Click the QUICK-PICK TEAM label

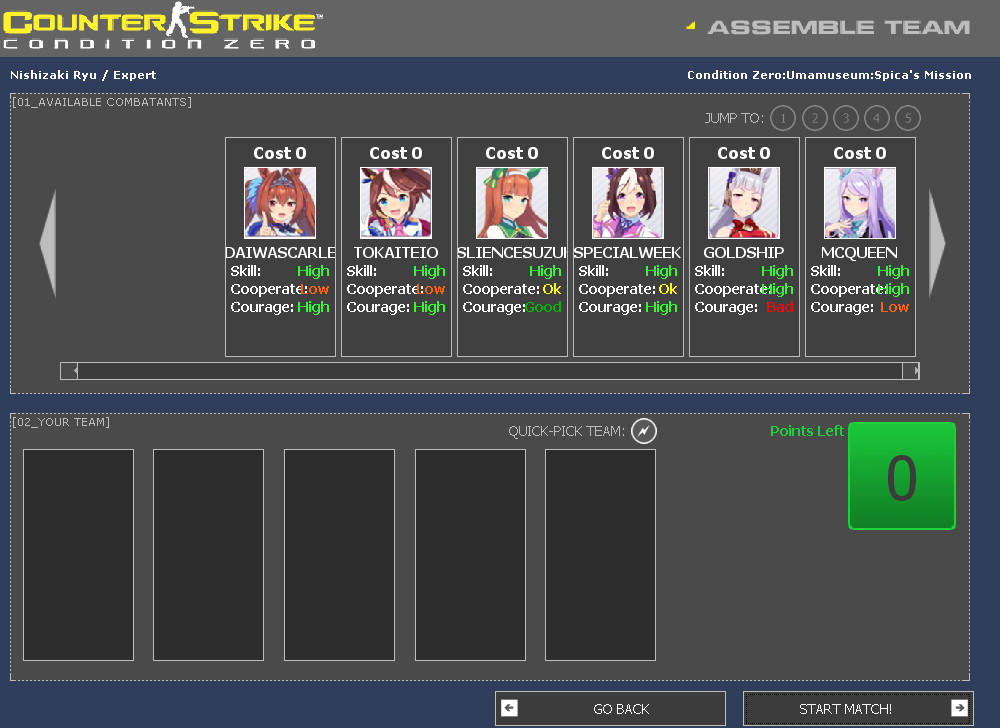(566, 432)
